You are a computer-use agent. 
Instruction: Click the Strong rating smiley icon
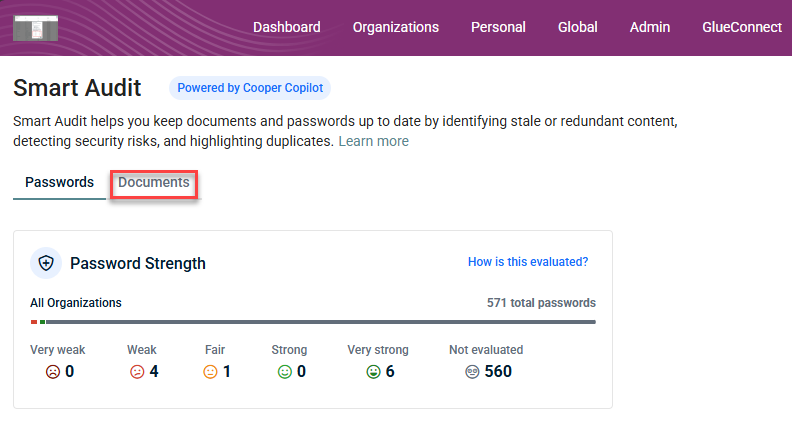click(x=284, y=372)
